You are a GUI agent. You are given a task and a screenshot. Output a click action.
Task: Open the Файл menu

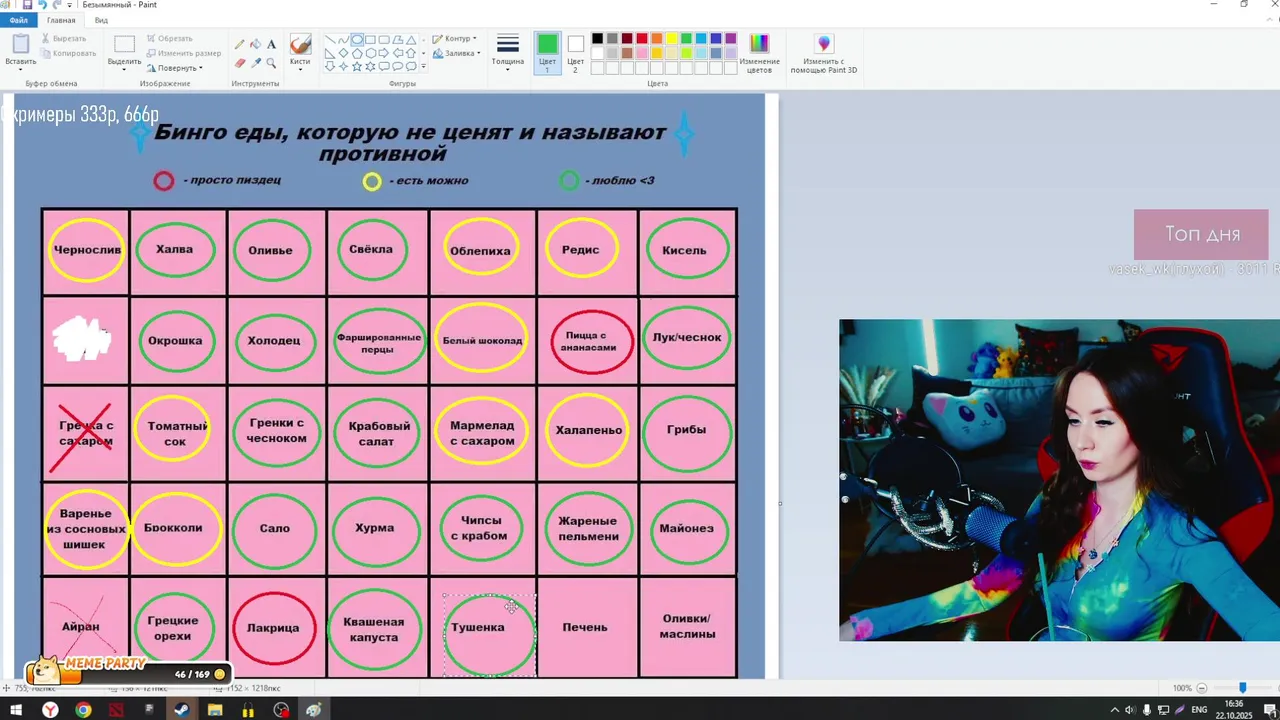coord(19,20)
